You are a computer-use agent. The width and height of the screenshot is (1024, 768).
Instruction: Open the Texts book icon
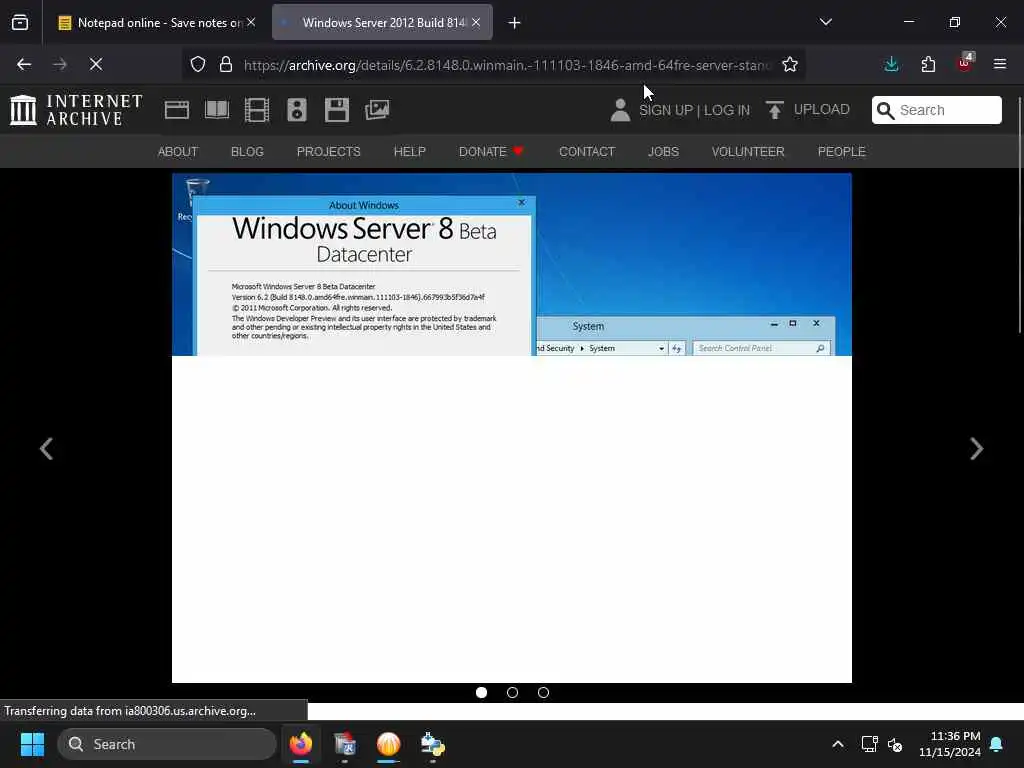click(x=217, y=110)
